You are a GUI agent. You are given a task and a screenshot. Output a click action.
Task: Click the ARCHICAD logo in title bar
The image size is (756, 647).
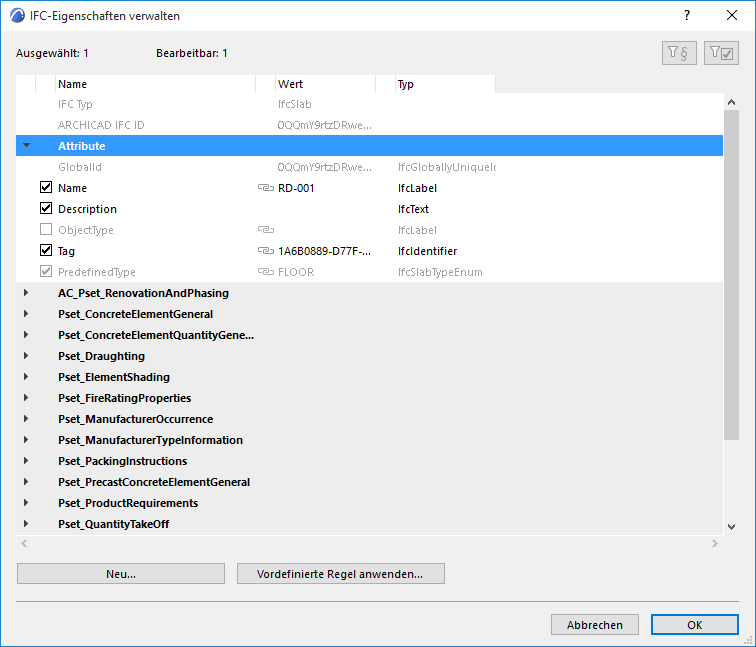(x=17, y=16)
